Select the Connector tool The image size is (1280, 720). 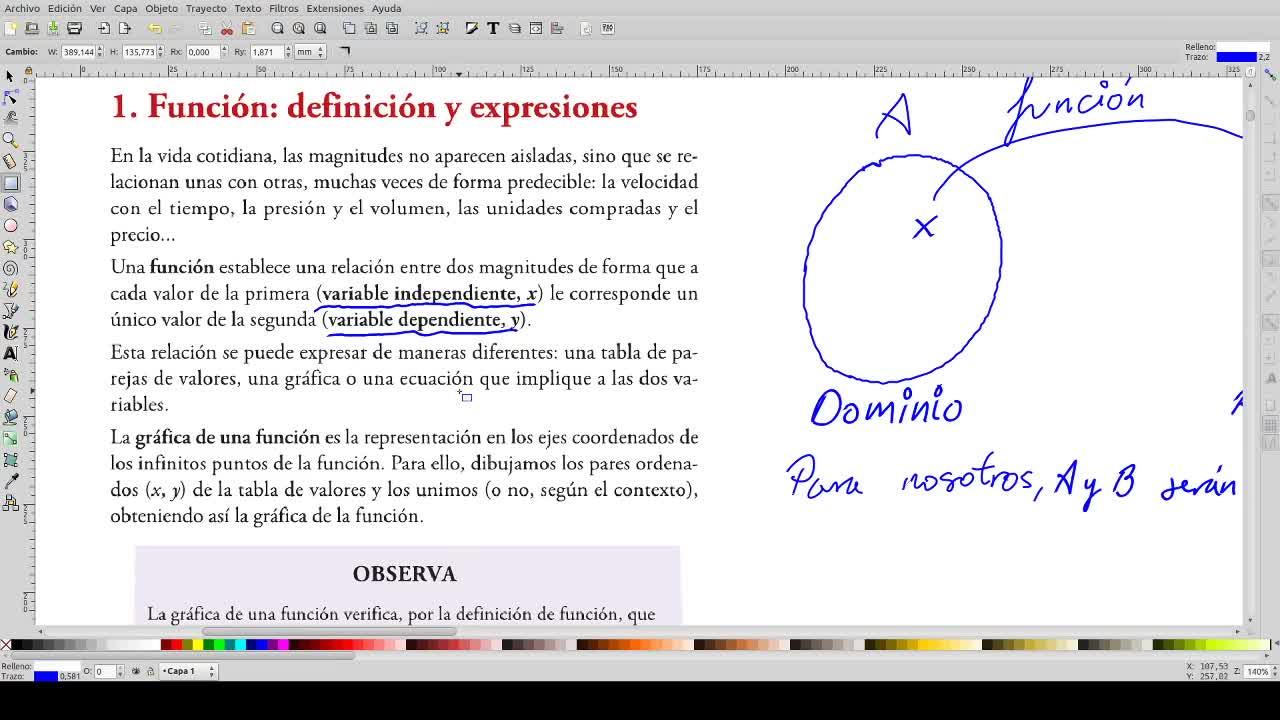10,503
